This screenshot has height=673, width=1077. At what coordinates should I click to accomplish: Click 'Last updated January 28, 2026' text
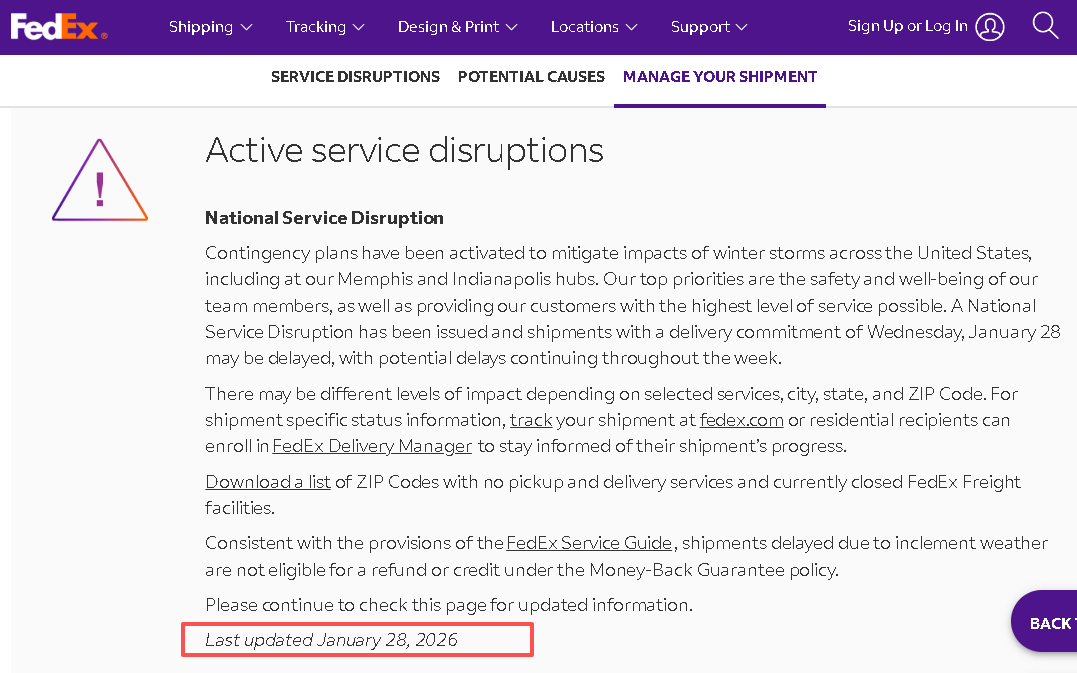pyautogui.click(x=331, y=640)
